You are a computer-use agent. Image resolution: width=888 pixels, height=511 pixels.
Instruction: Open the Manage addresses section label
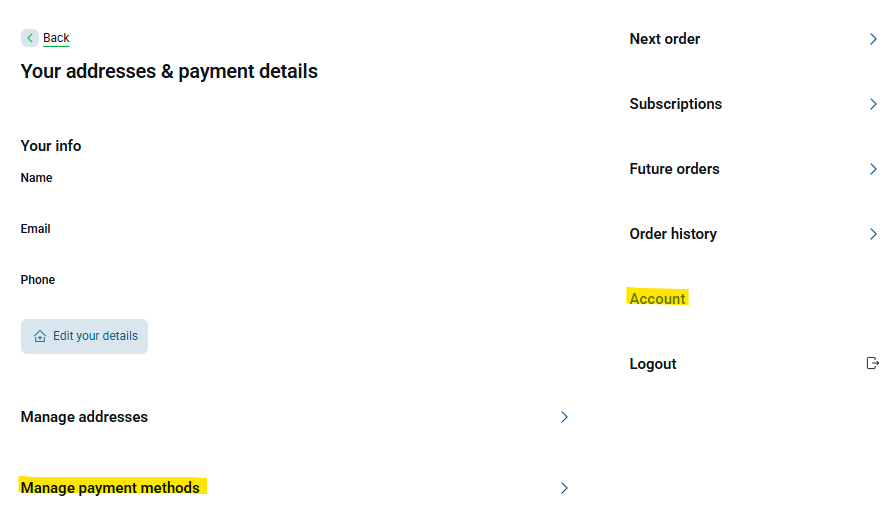84,417
